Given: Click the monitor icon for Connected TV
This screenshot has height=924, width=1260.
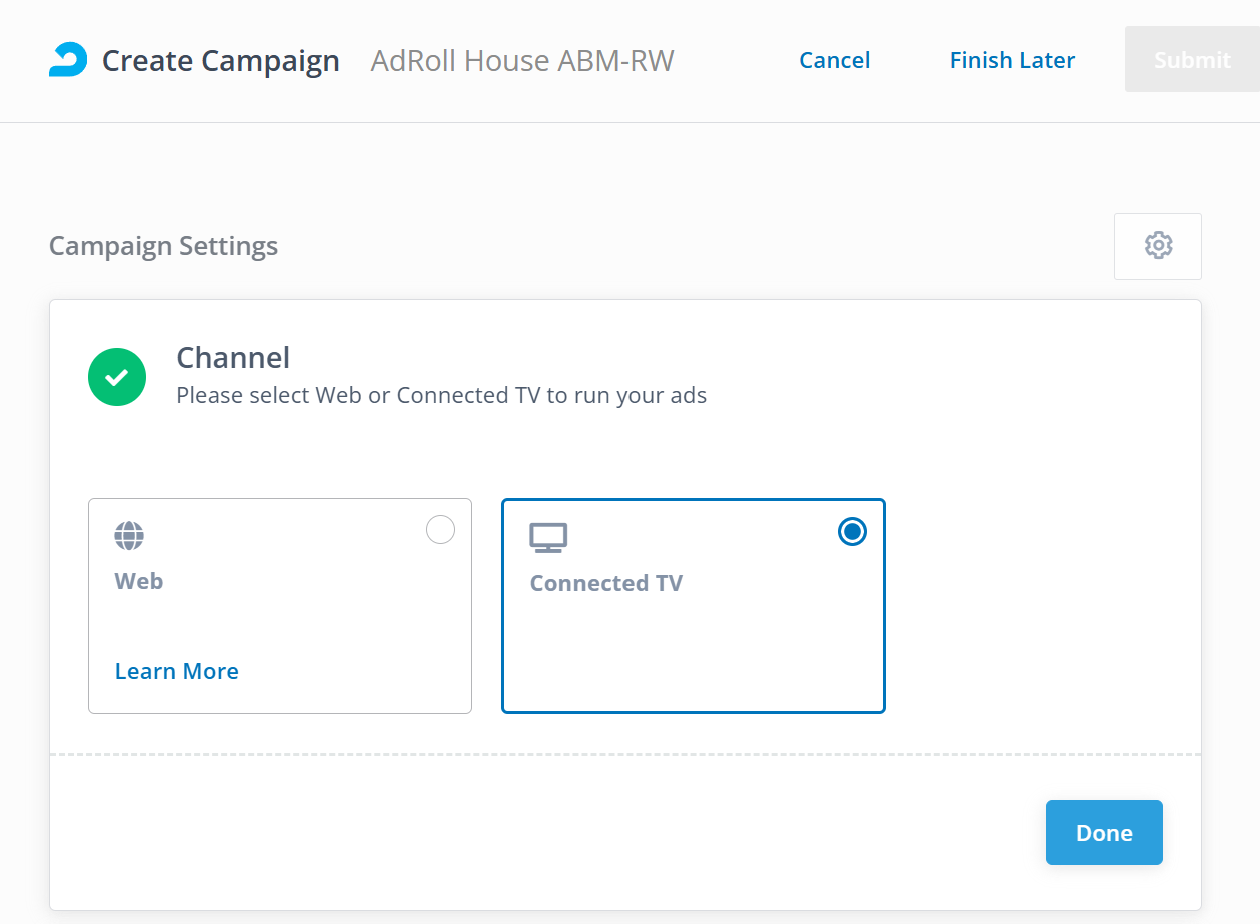Looking at the screenshot, I should [548, 538].
